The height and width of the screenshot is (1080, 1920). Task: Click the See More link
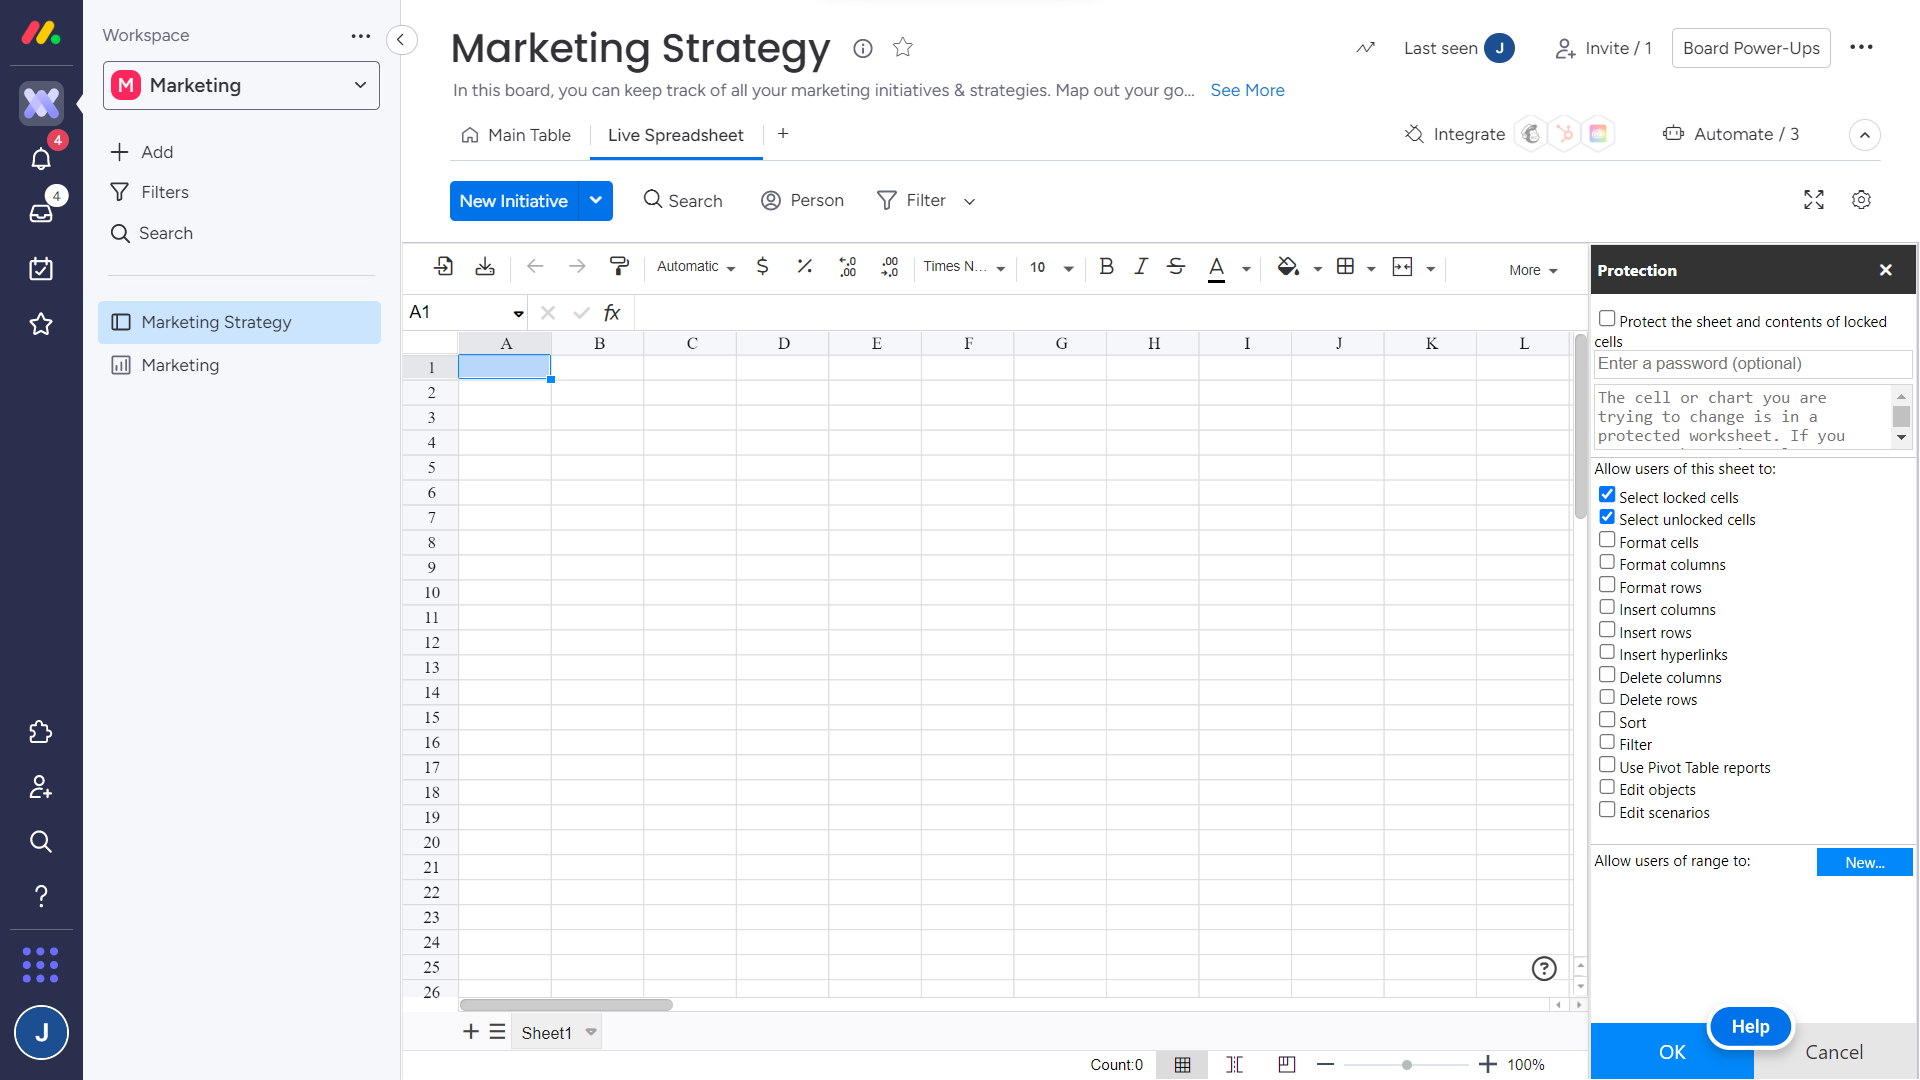pyautogui.click(x=1247, y=90)
